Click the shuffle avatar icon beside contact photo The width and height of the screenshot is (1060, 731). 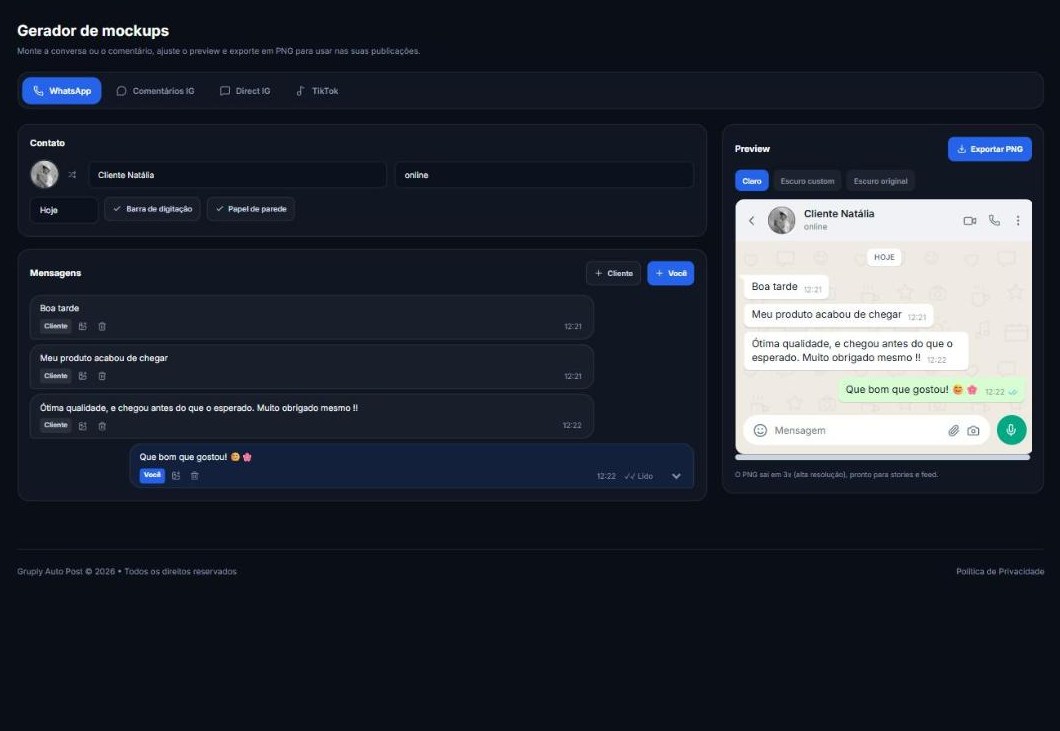72,174
